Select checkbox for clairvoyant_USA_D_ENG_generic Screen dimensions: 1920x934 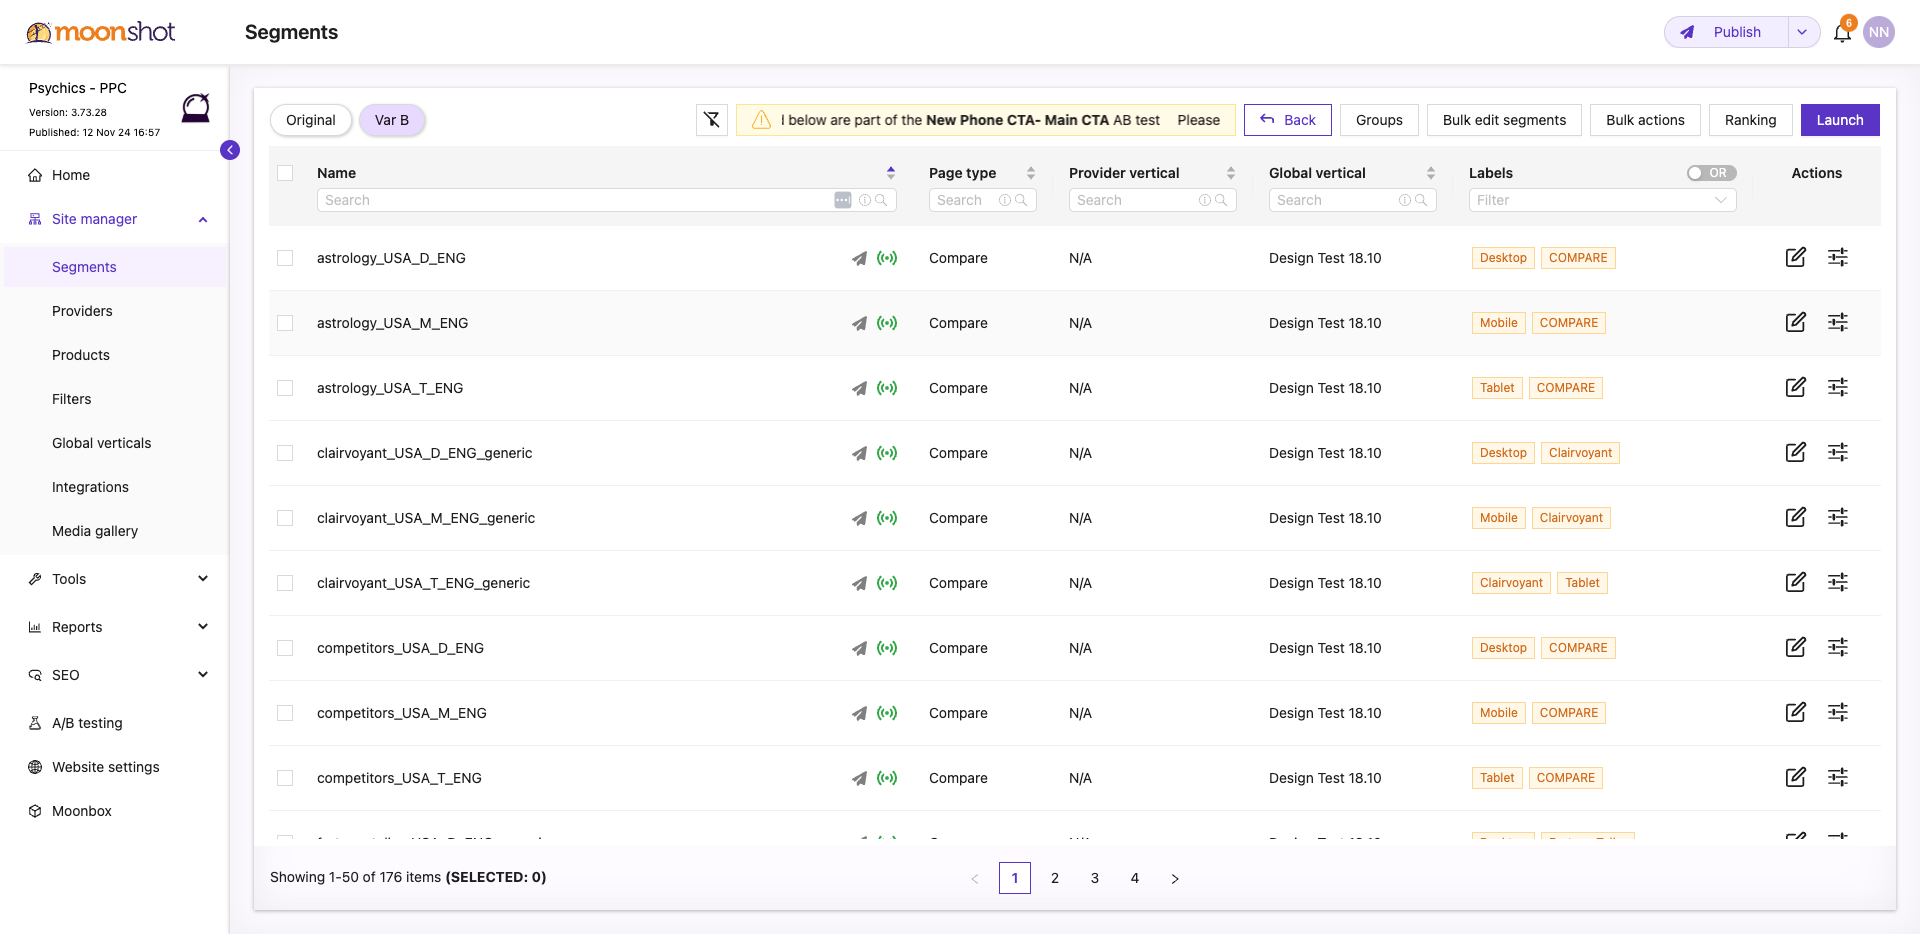coord(285,453)
